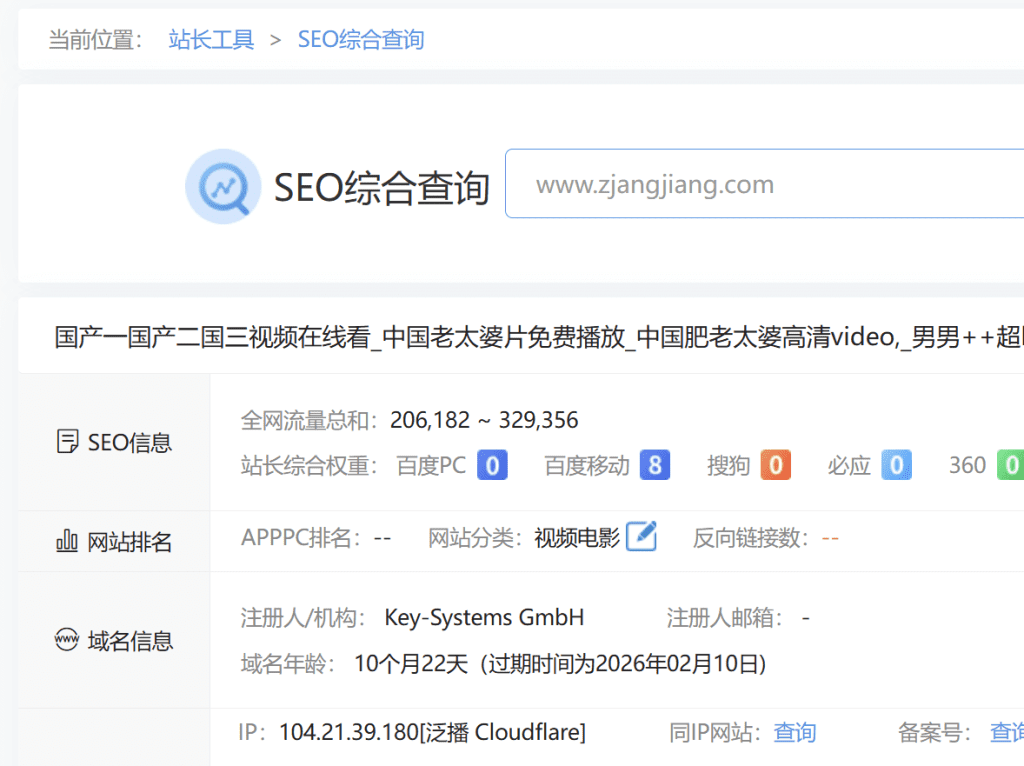Open the SEO综合查询 breadcrumb link
This screenshot has height=766, width=1024.
tap(361, 40)
